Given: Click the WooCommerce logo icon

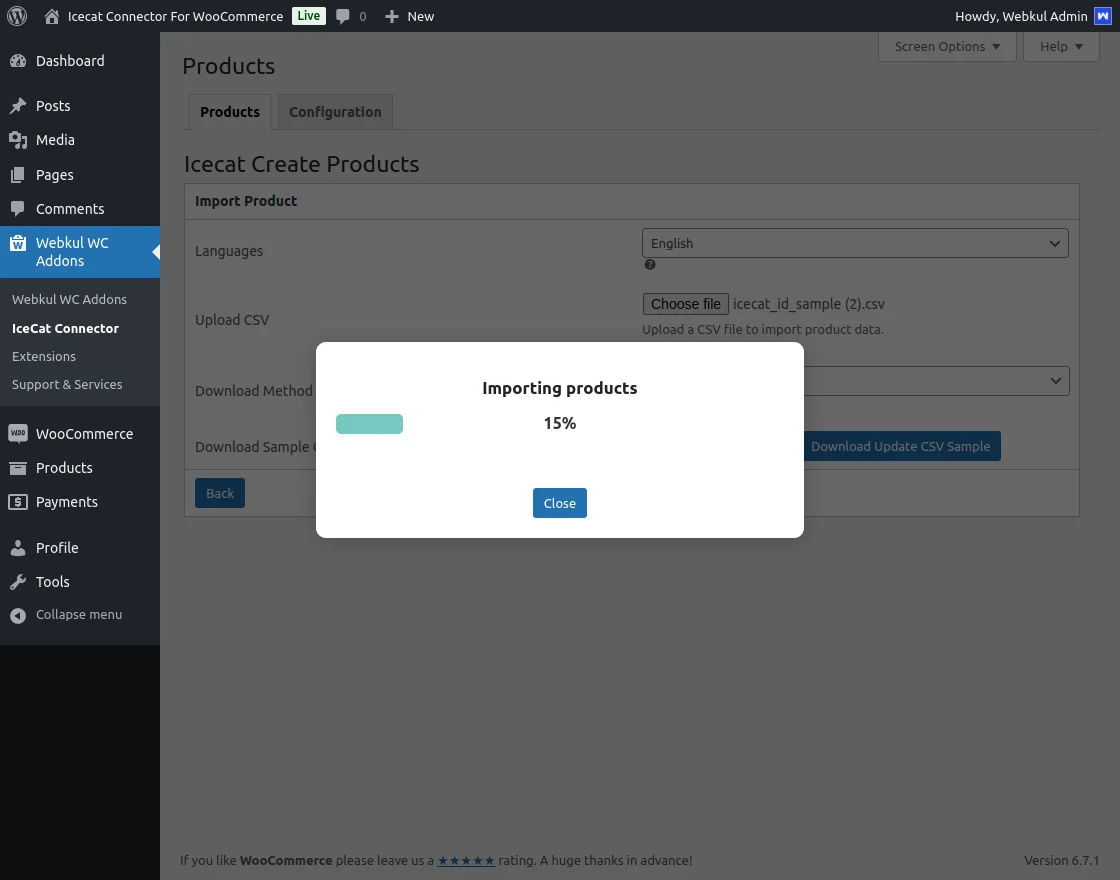Looking at the screenshot, I should click(18, 434).
